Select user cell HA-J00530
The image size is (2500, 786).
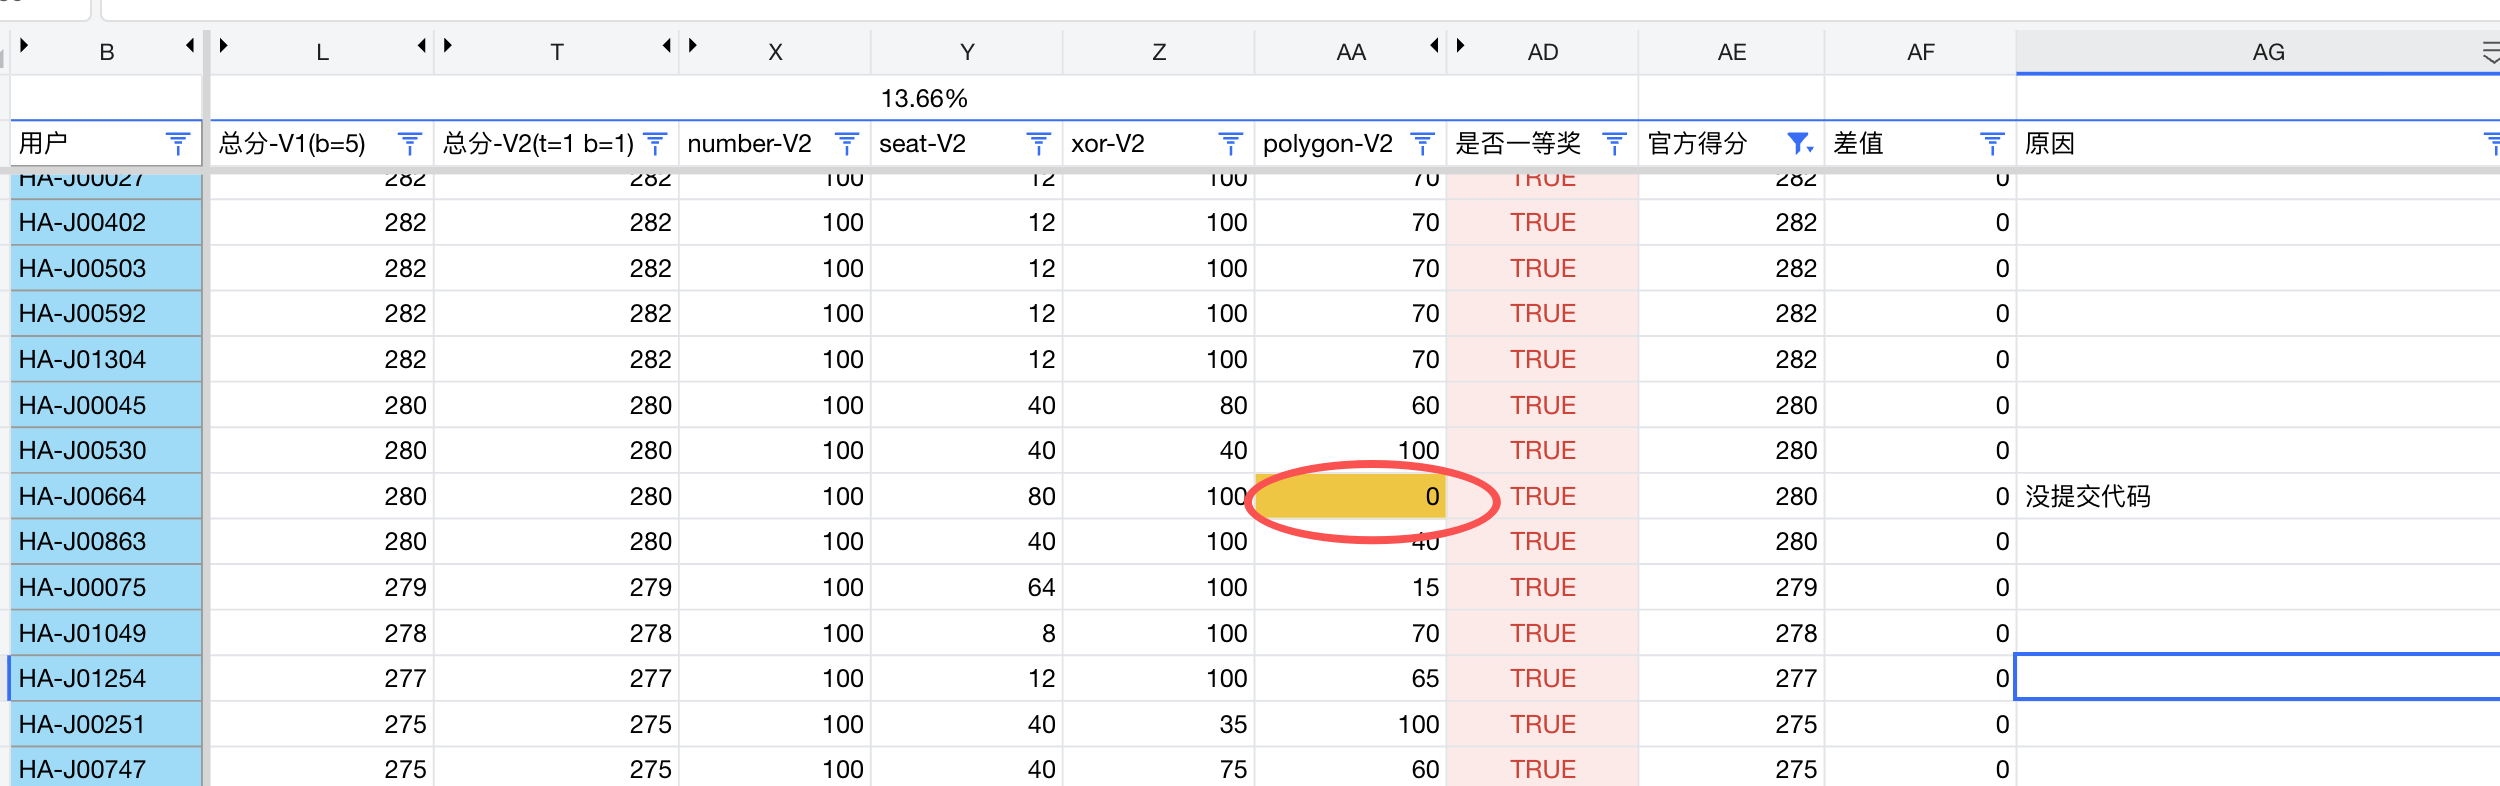[x=106, y=450]
